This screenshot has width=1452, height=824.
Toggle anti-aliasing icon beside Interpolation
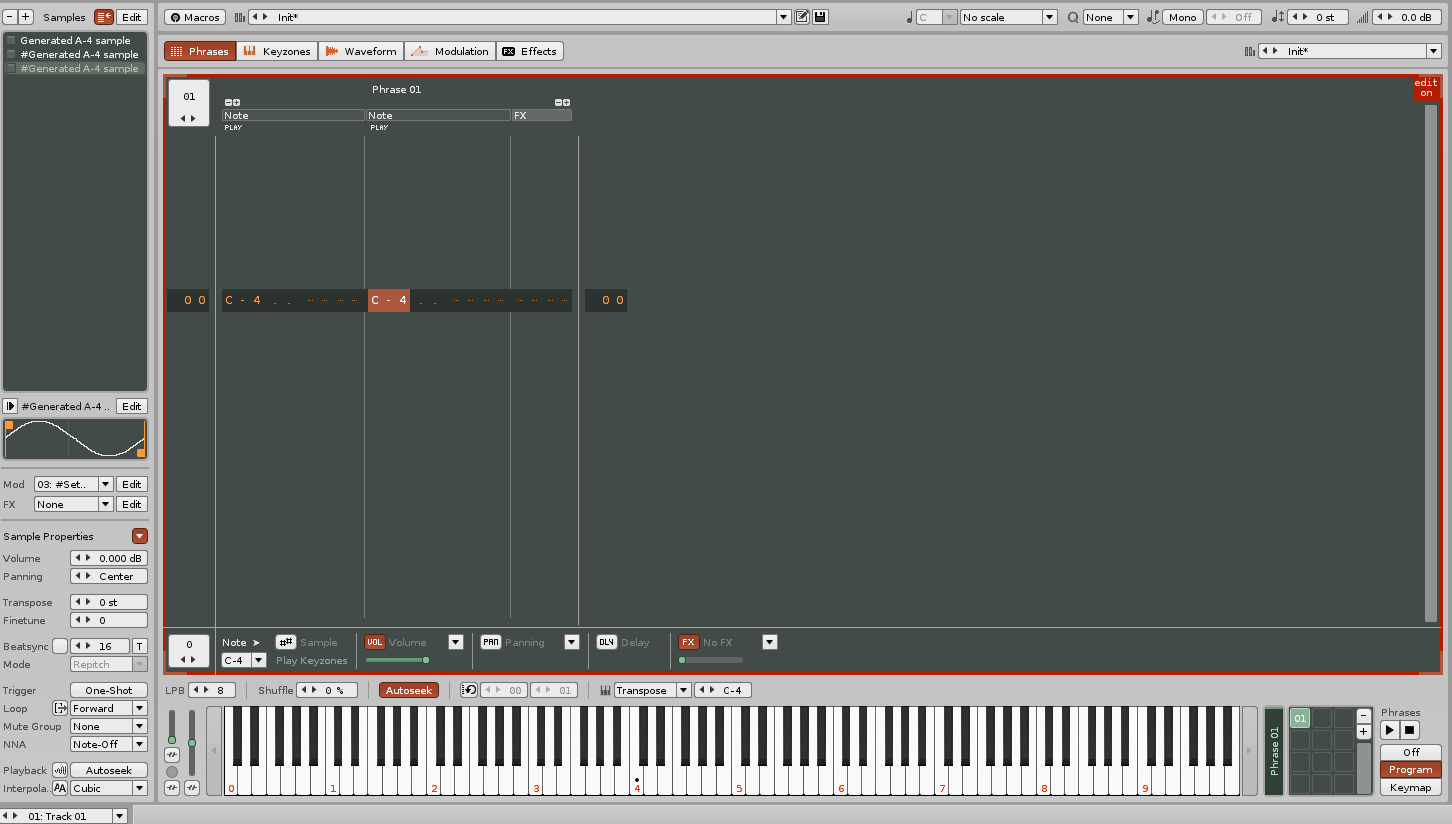pyautogui.click(x=60, y=788)
